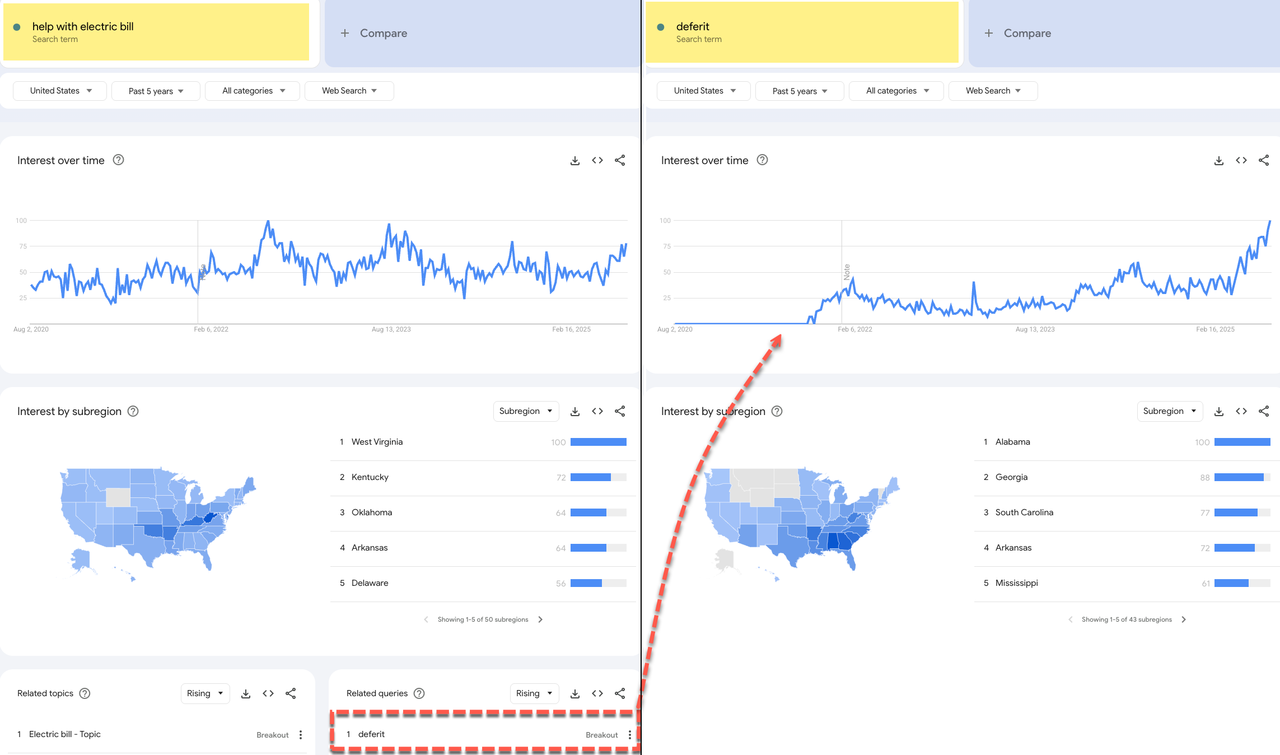
Task: Download the Related queries data
Action: [575, 693]
